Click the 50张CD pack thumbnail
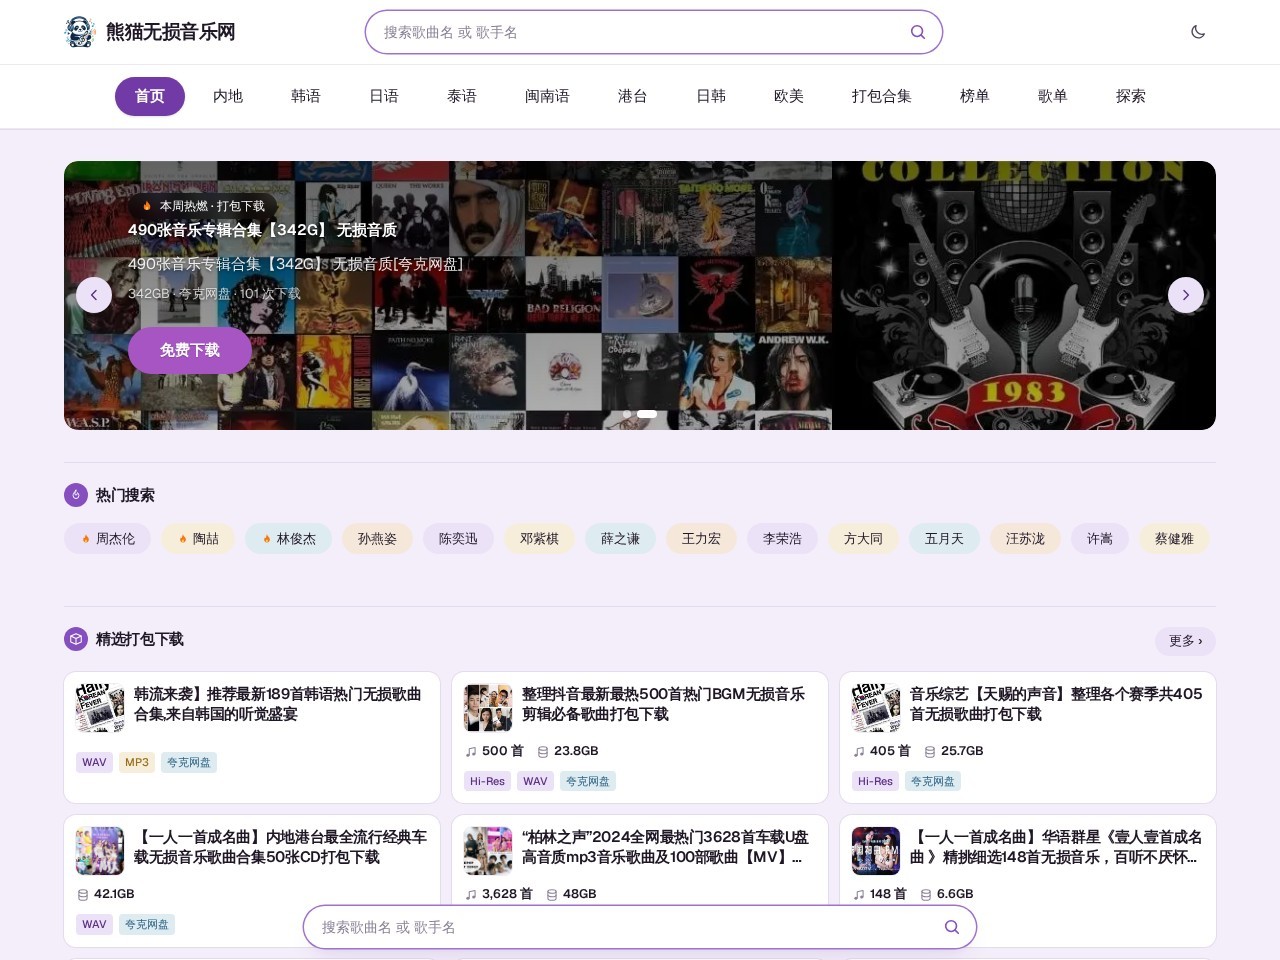1280x960 pixels. point(100,851)
